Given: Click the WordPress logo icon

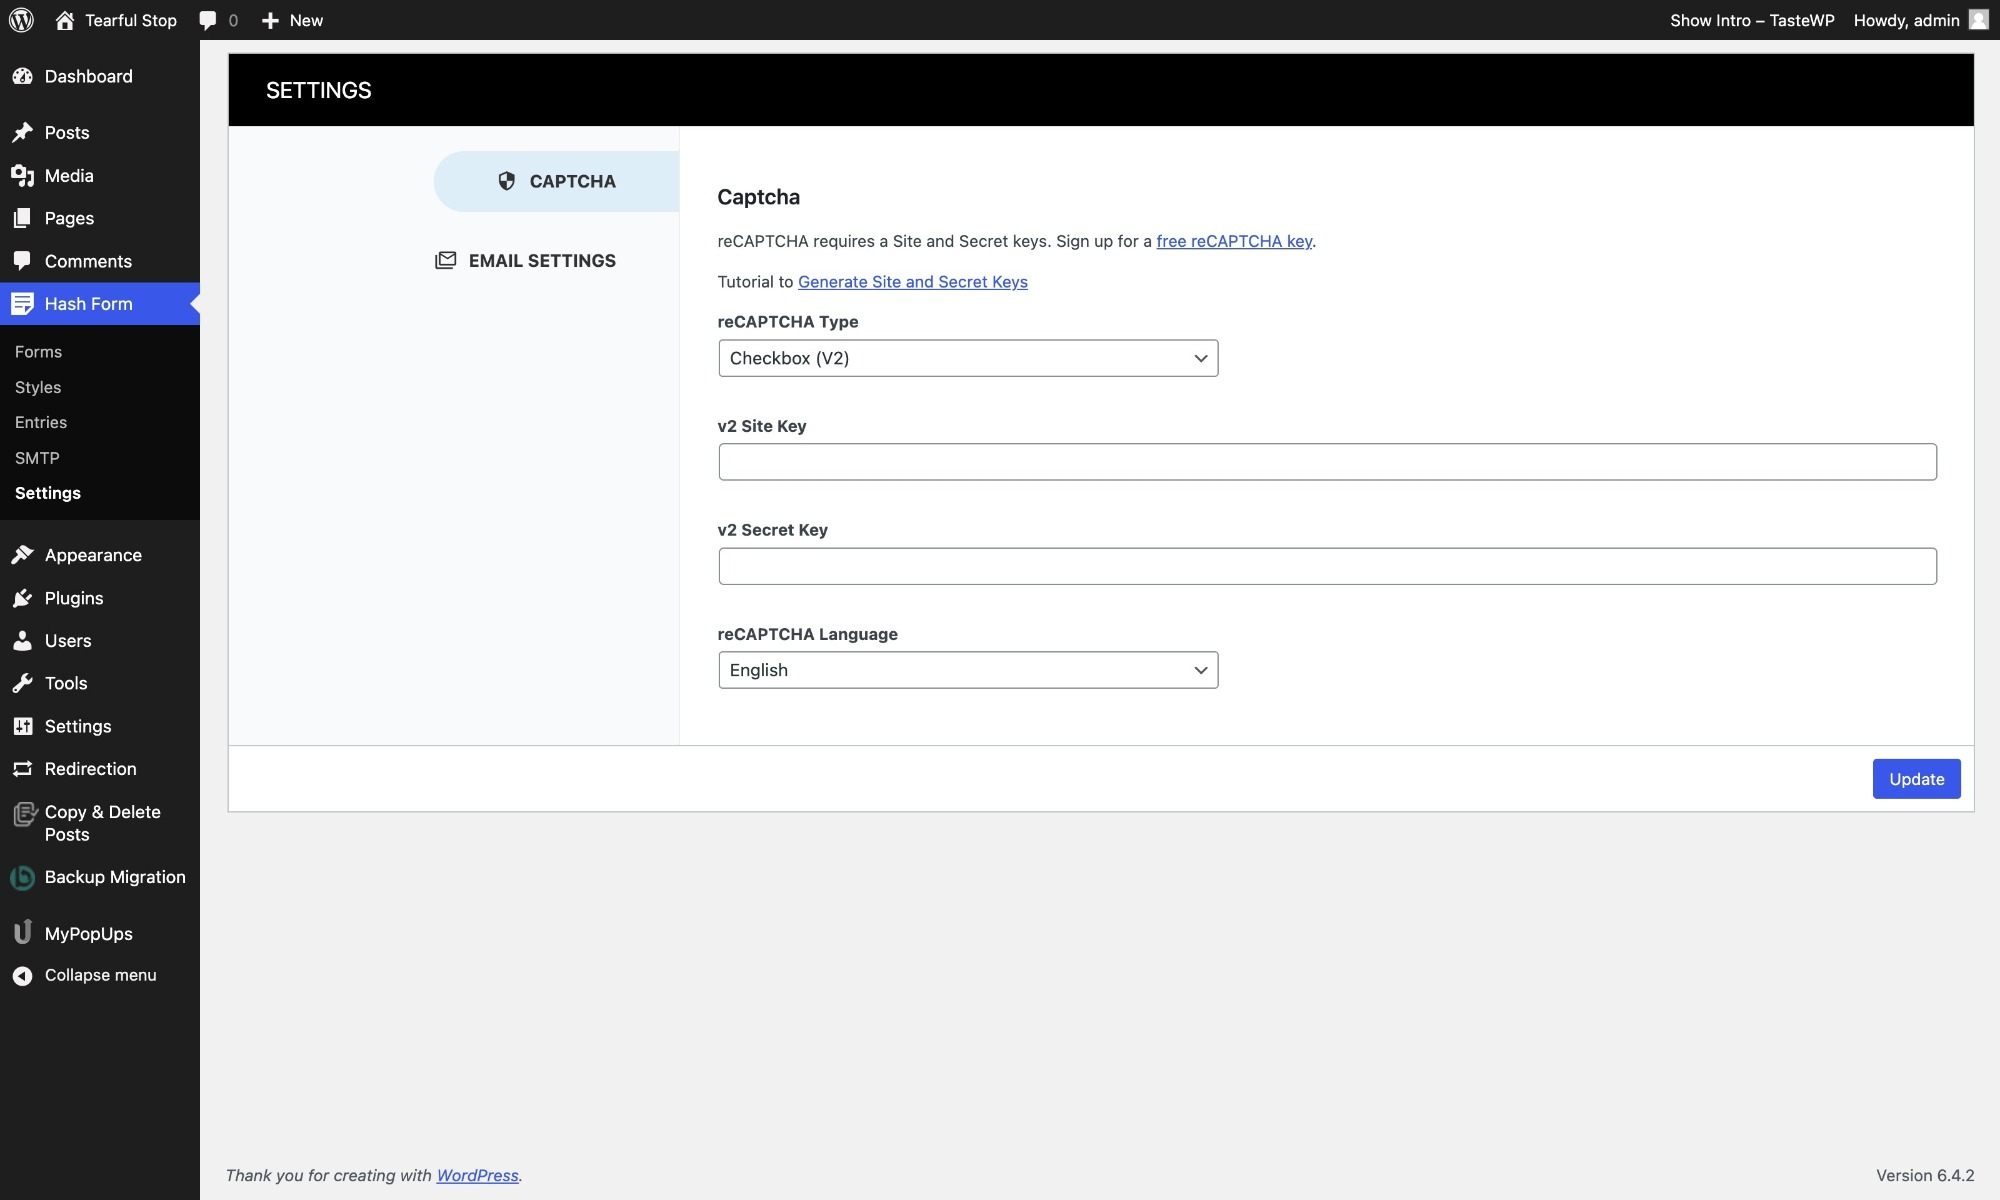Looking at the screenshot, I should (22, 20).
